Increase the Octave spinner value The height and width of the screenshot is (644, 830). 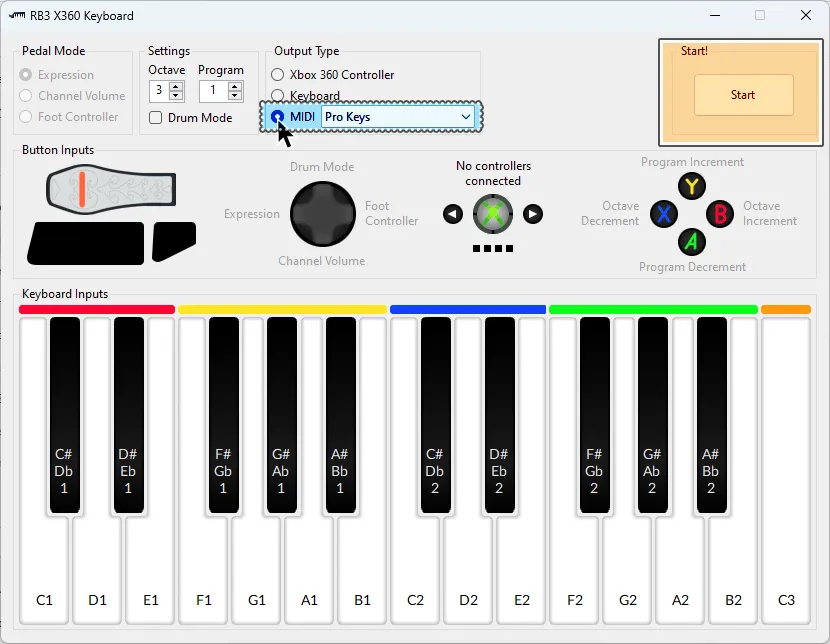[177, 87]
